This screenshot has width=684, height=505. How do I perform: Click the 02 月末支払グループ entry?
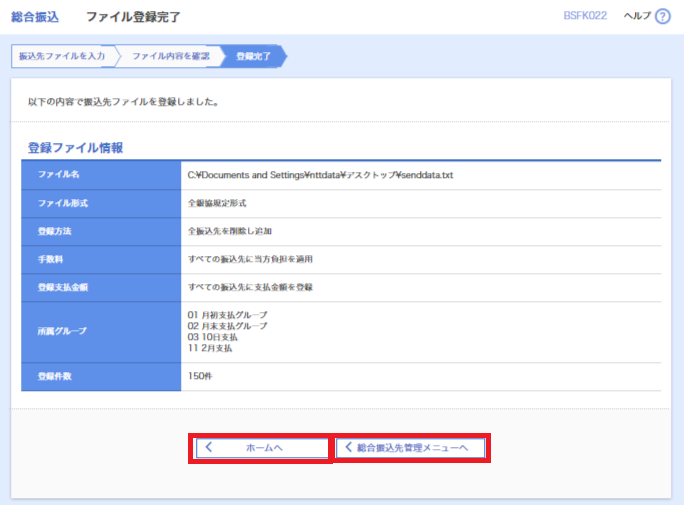coord(227,326)
